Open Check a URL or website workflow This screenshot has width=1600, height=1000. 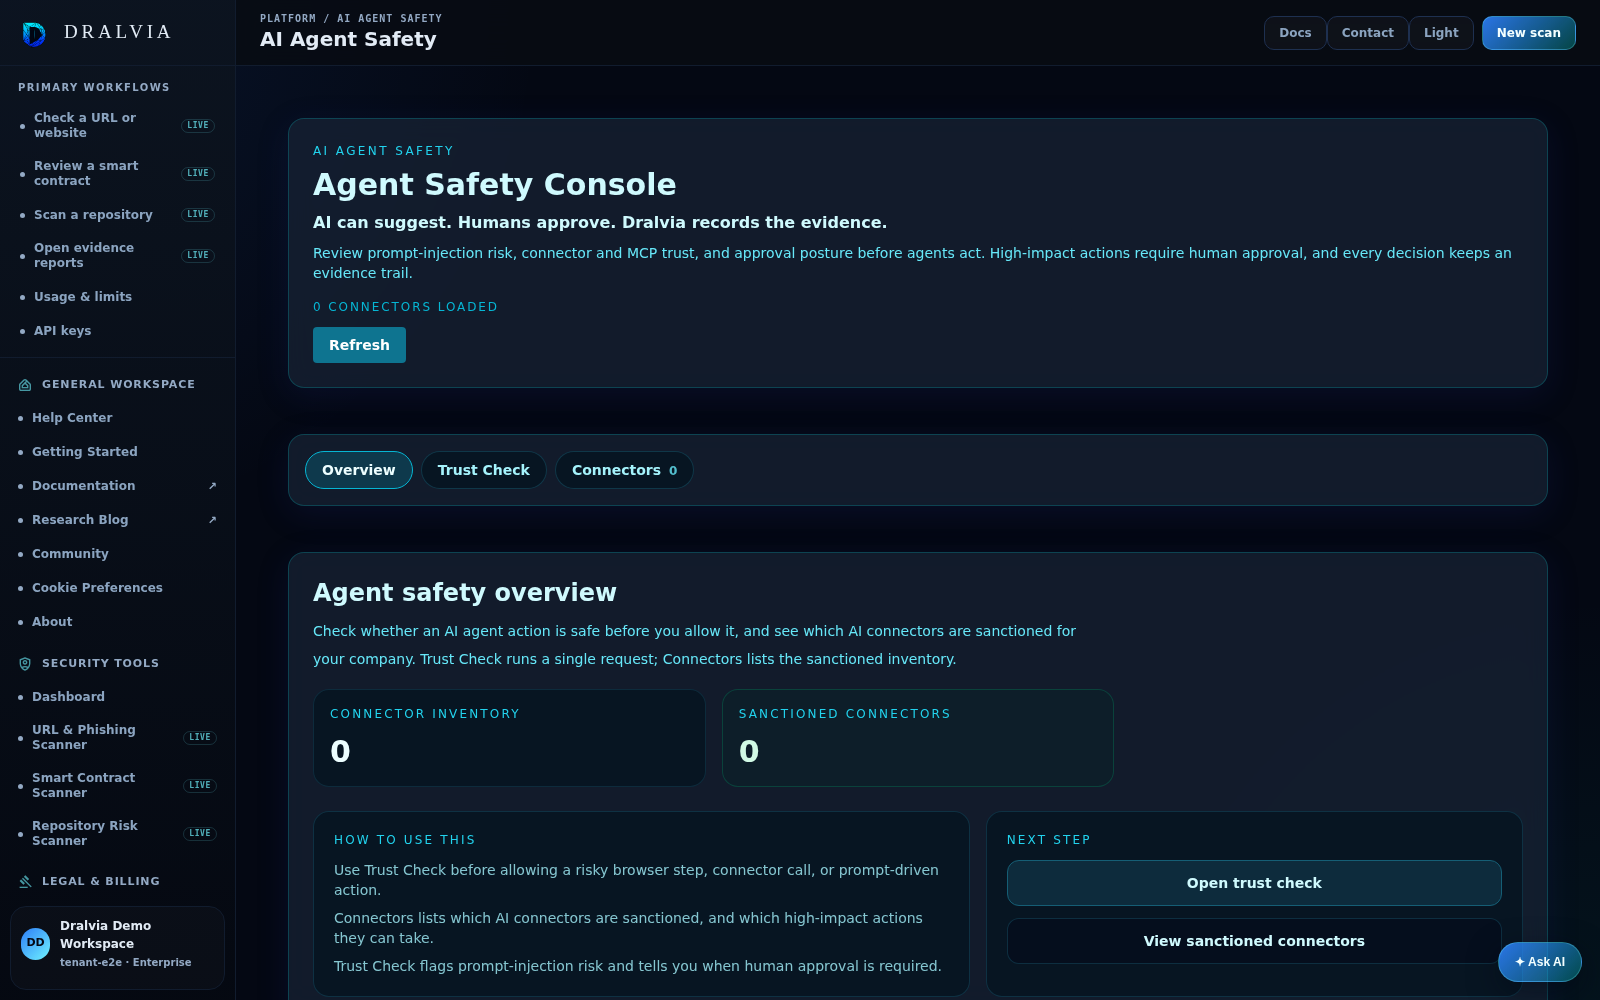118,125
